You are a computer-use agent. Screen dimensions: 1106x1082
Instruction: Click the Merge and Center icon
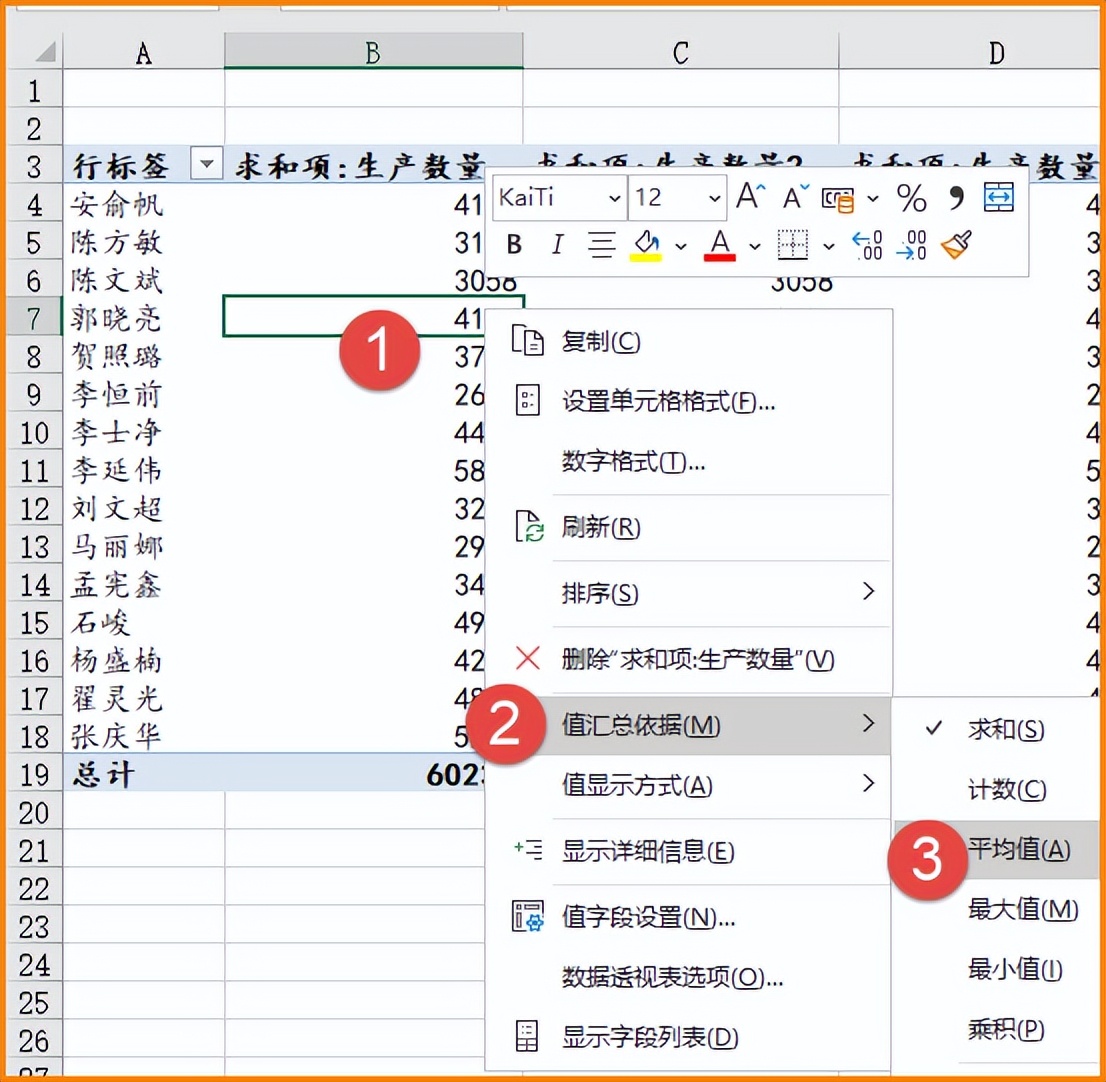click(x=997, y=198)
